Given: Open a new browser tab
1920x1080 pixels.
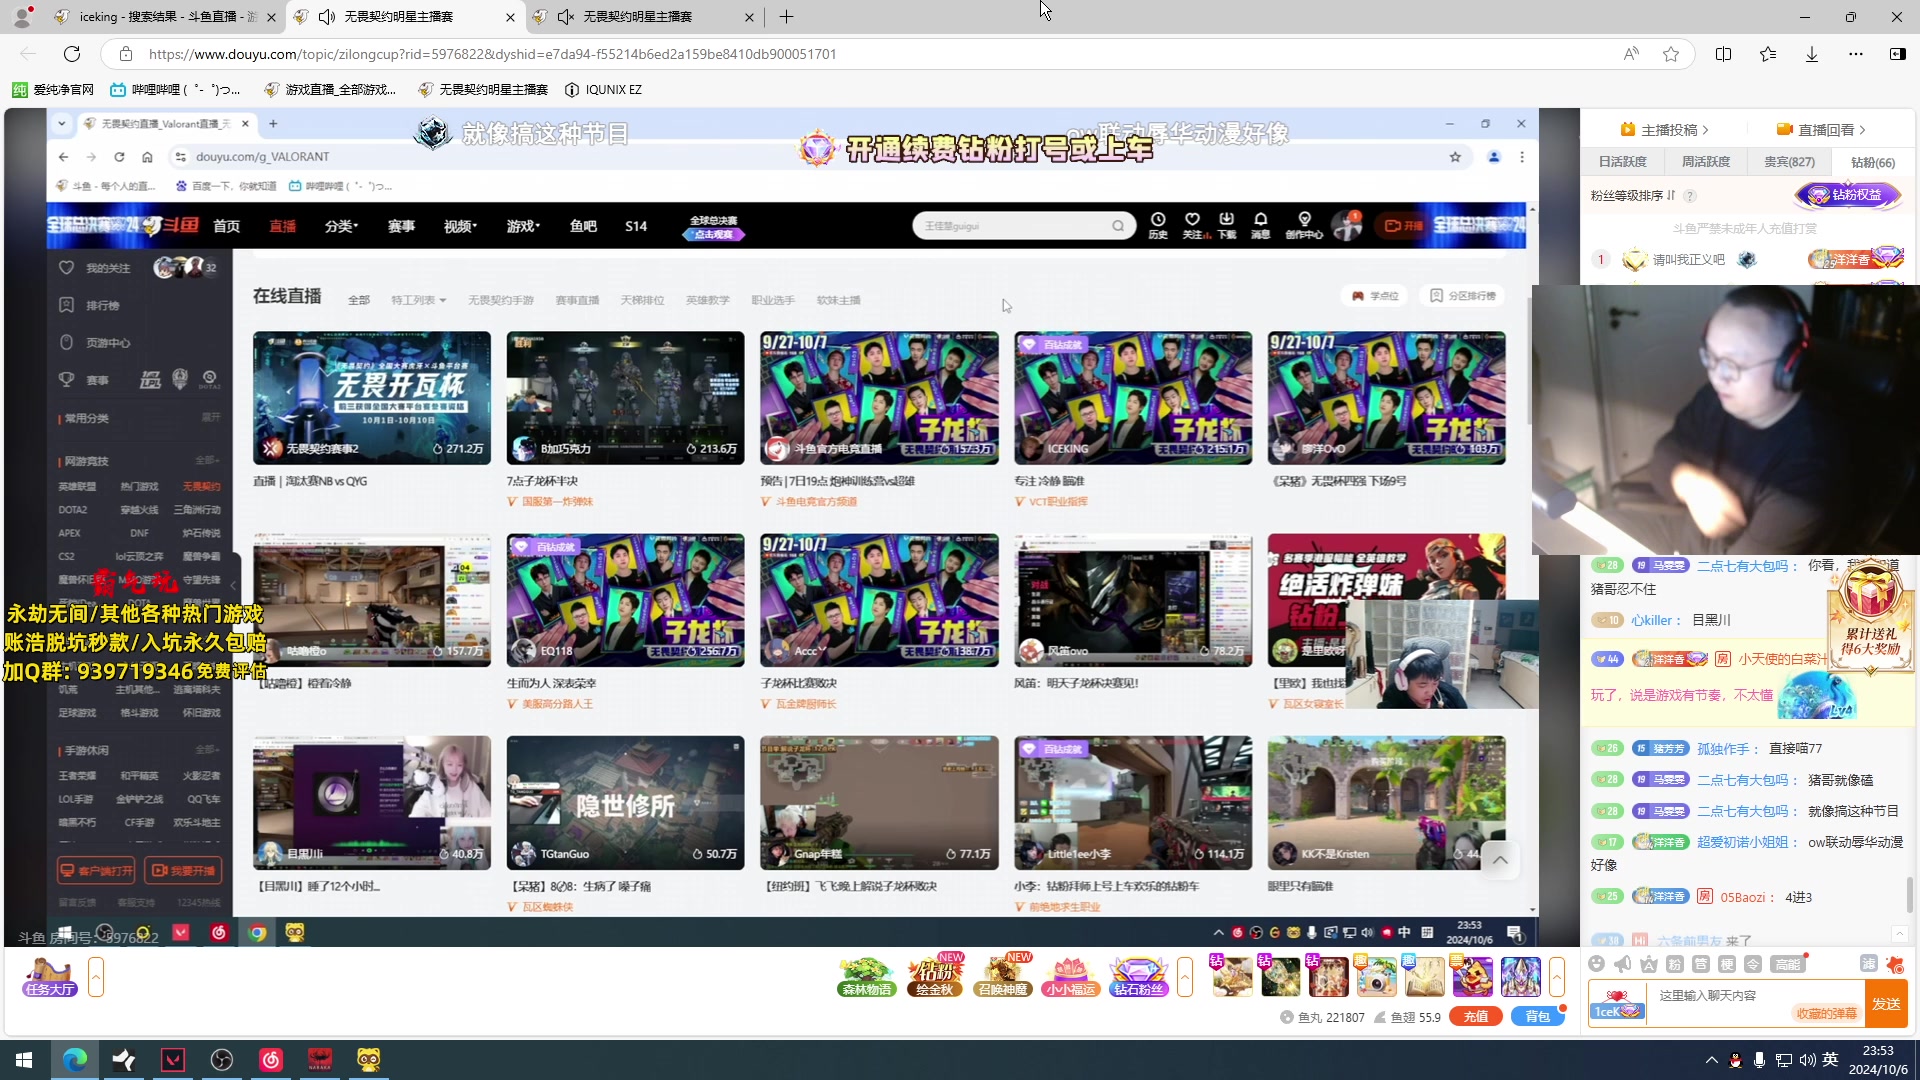Looking at the screenshot, I should click(786, 17).
